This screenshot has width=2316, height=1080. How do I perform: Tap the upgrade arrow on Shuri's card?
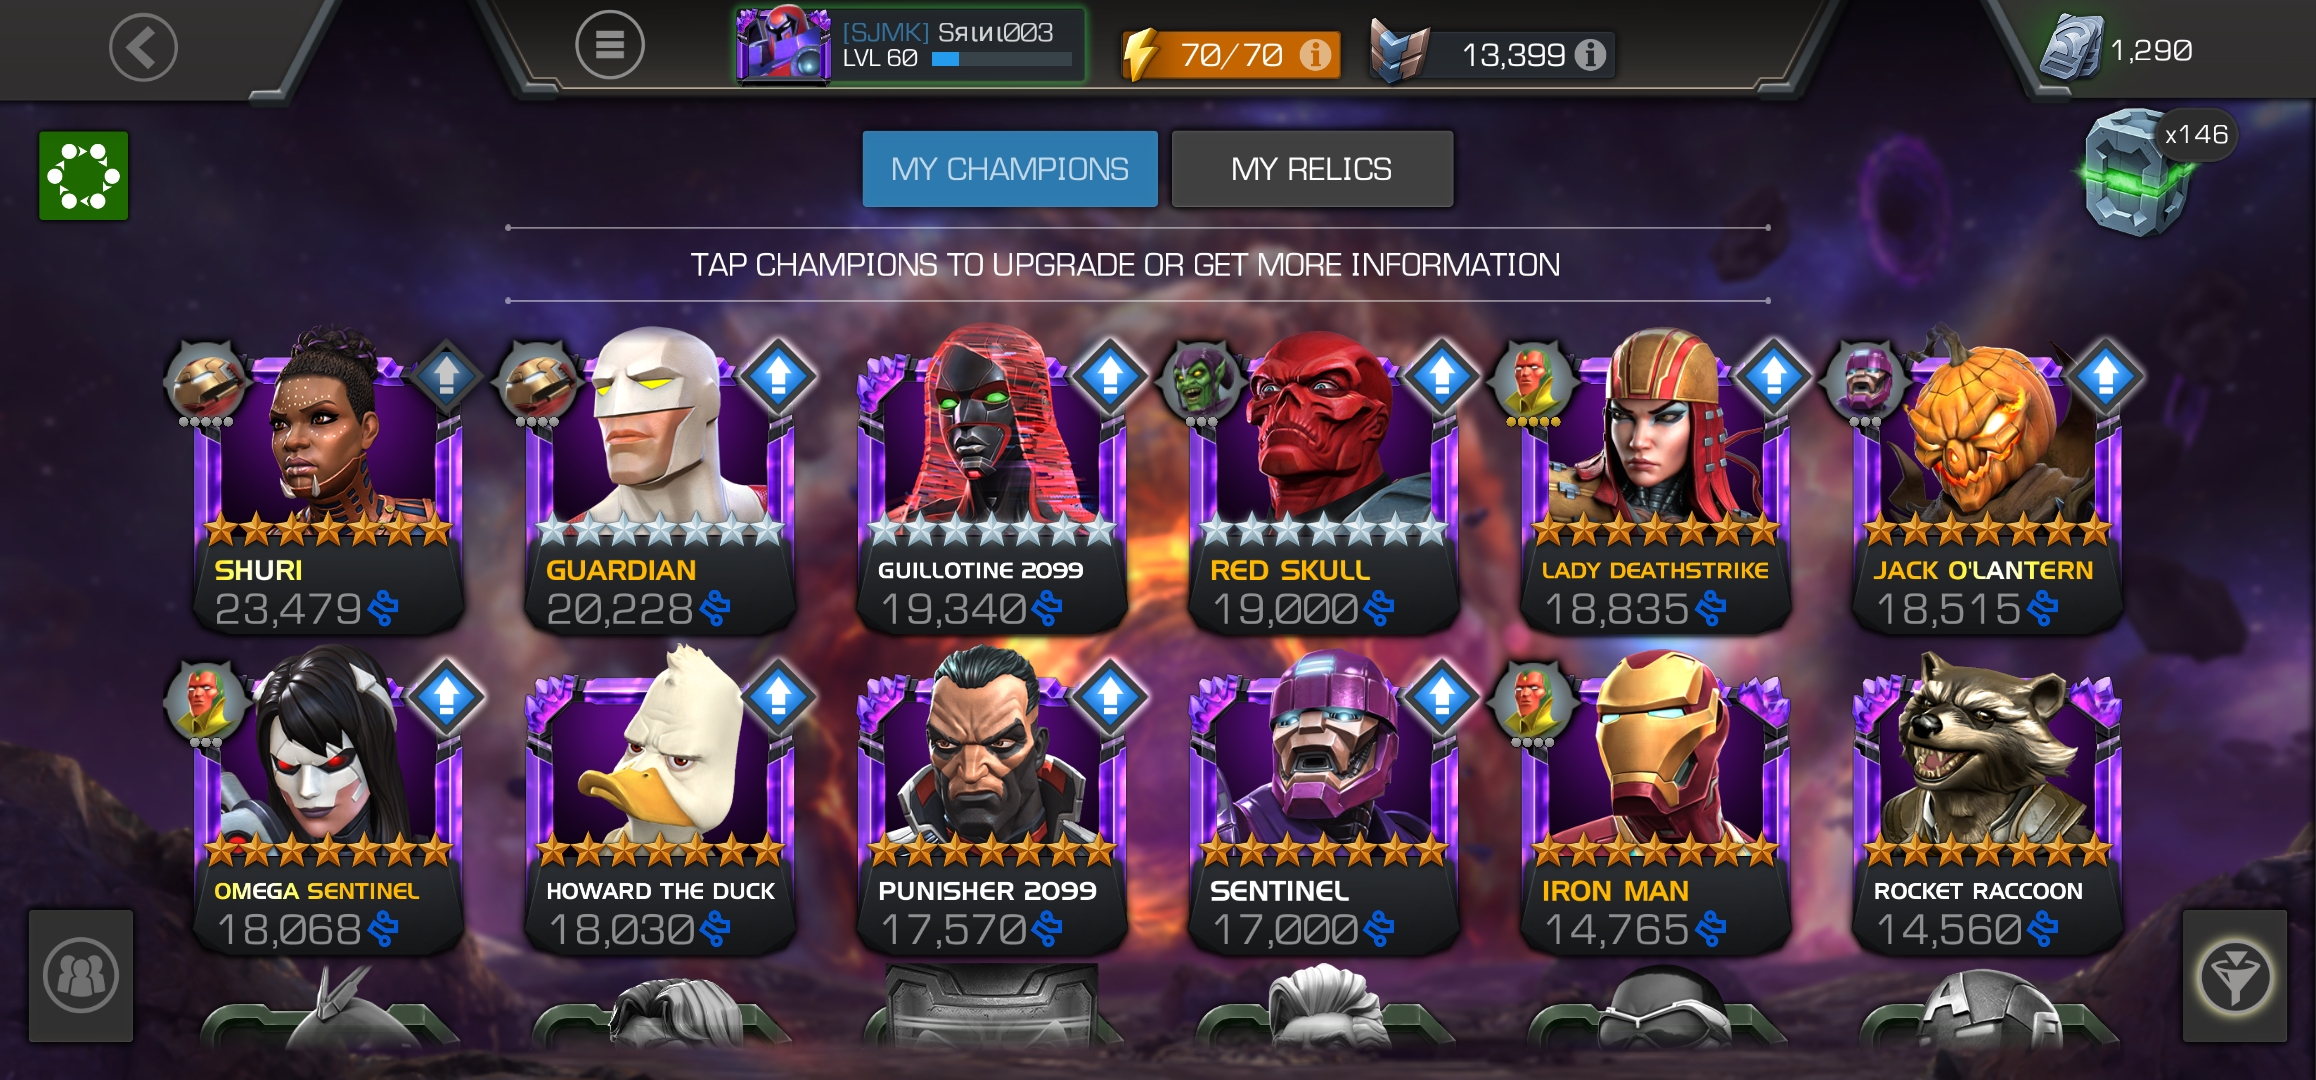click(447, 376)
